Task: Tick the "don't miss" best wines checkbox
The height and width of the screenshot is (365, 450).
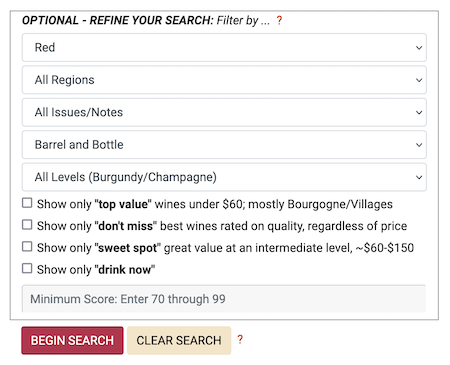Action: (27, 225)
